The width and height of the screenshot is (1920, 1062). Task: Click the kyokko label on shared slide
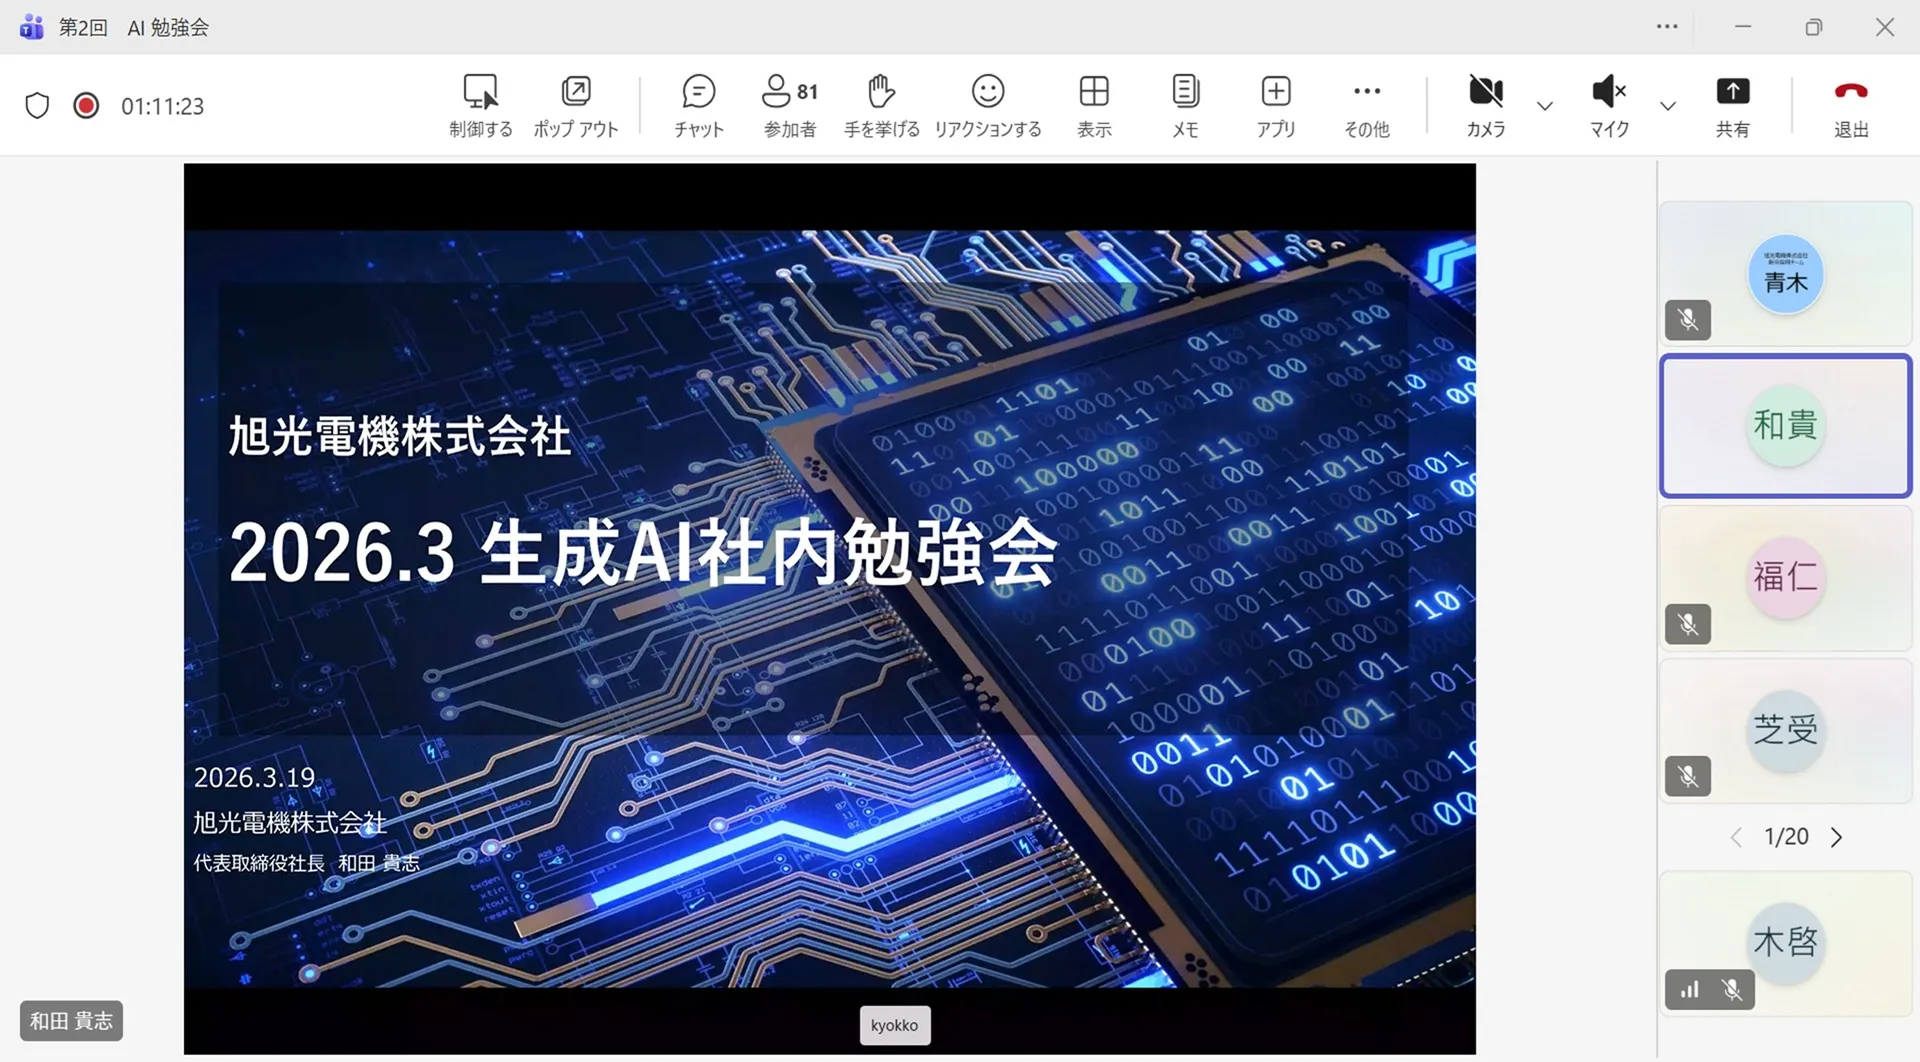[x=895, y=1025]
